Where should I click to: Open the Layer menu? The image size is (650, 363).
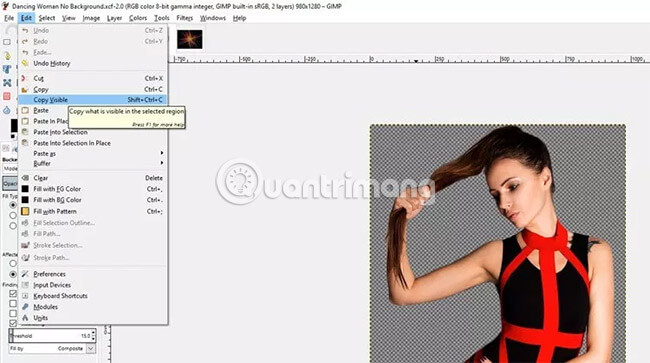pyautogui.click(x=114, y=18)
